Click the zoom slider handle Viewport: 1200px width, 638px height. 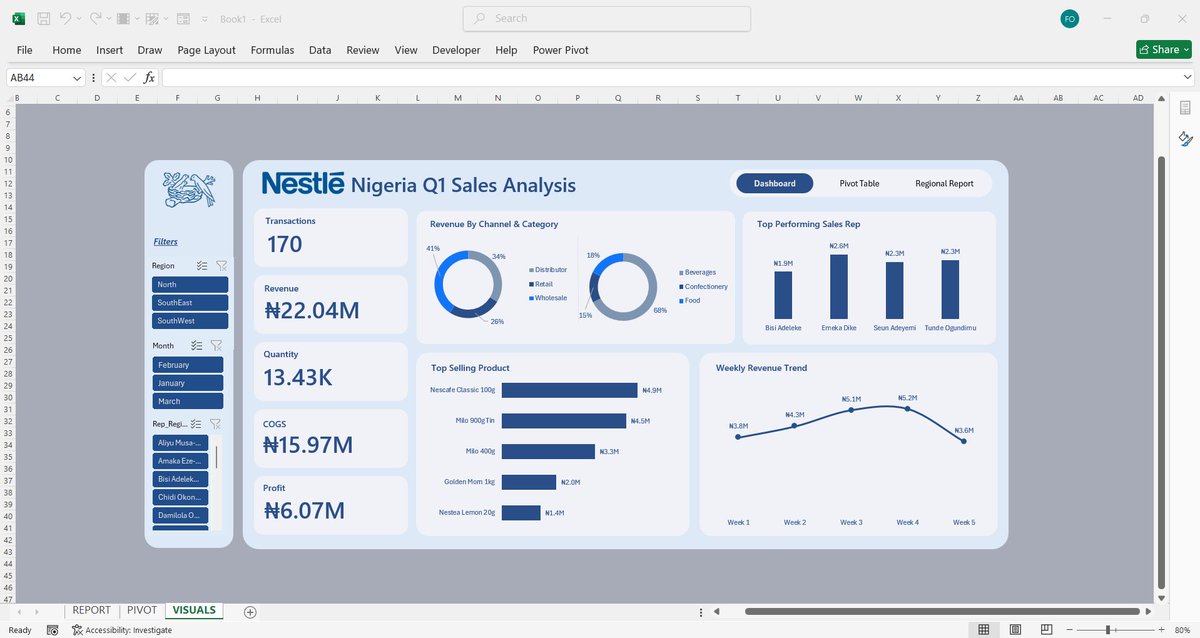click(1108, 630)
